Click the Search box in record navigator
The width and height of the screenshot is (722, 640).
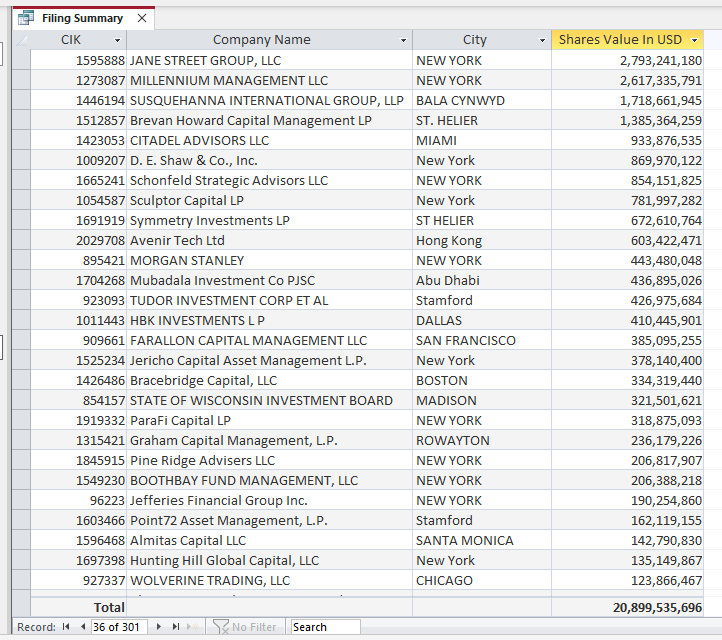point(326,627)
